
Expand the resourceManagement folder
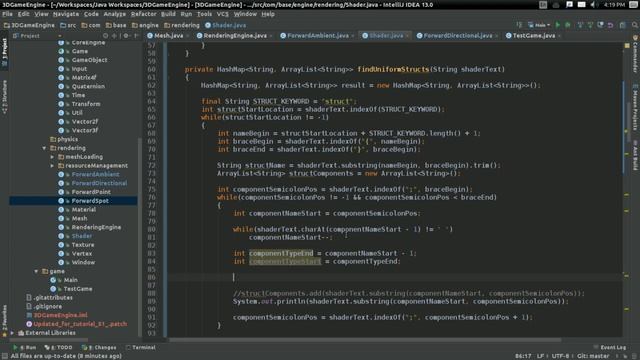click(52, 166)
